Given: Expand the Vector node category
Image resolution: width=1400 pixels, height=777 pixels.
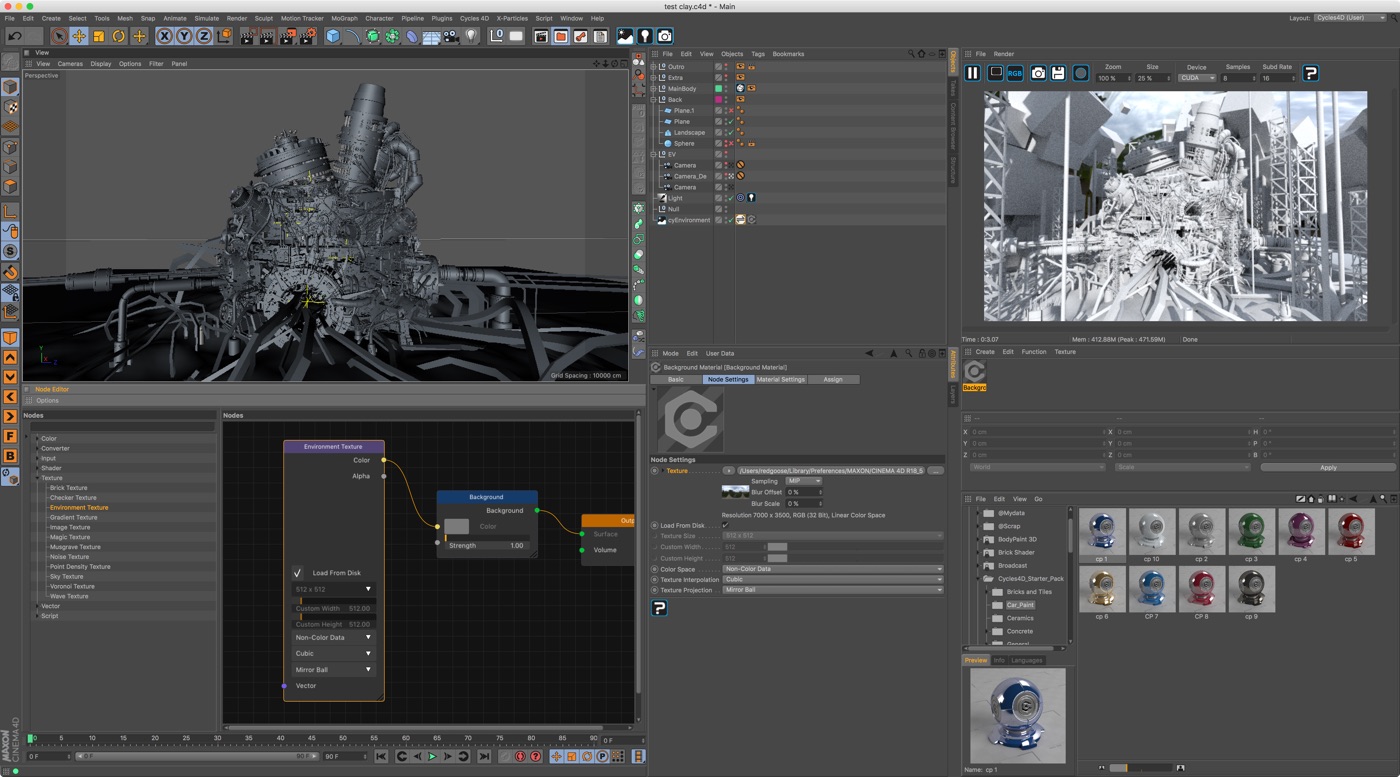Looking at the screenshot, I should 37,606.
